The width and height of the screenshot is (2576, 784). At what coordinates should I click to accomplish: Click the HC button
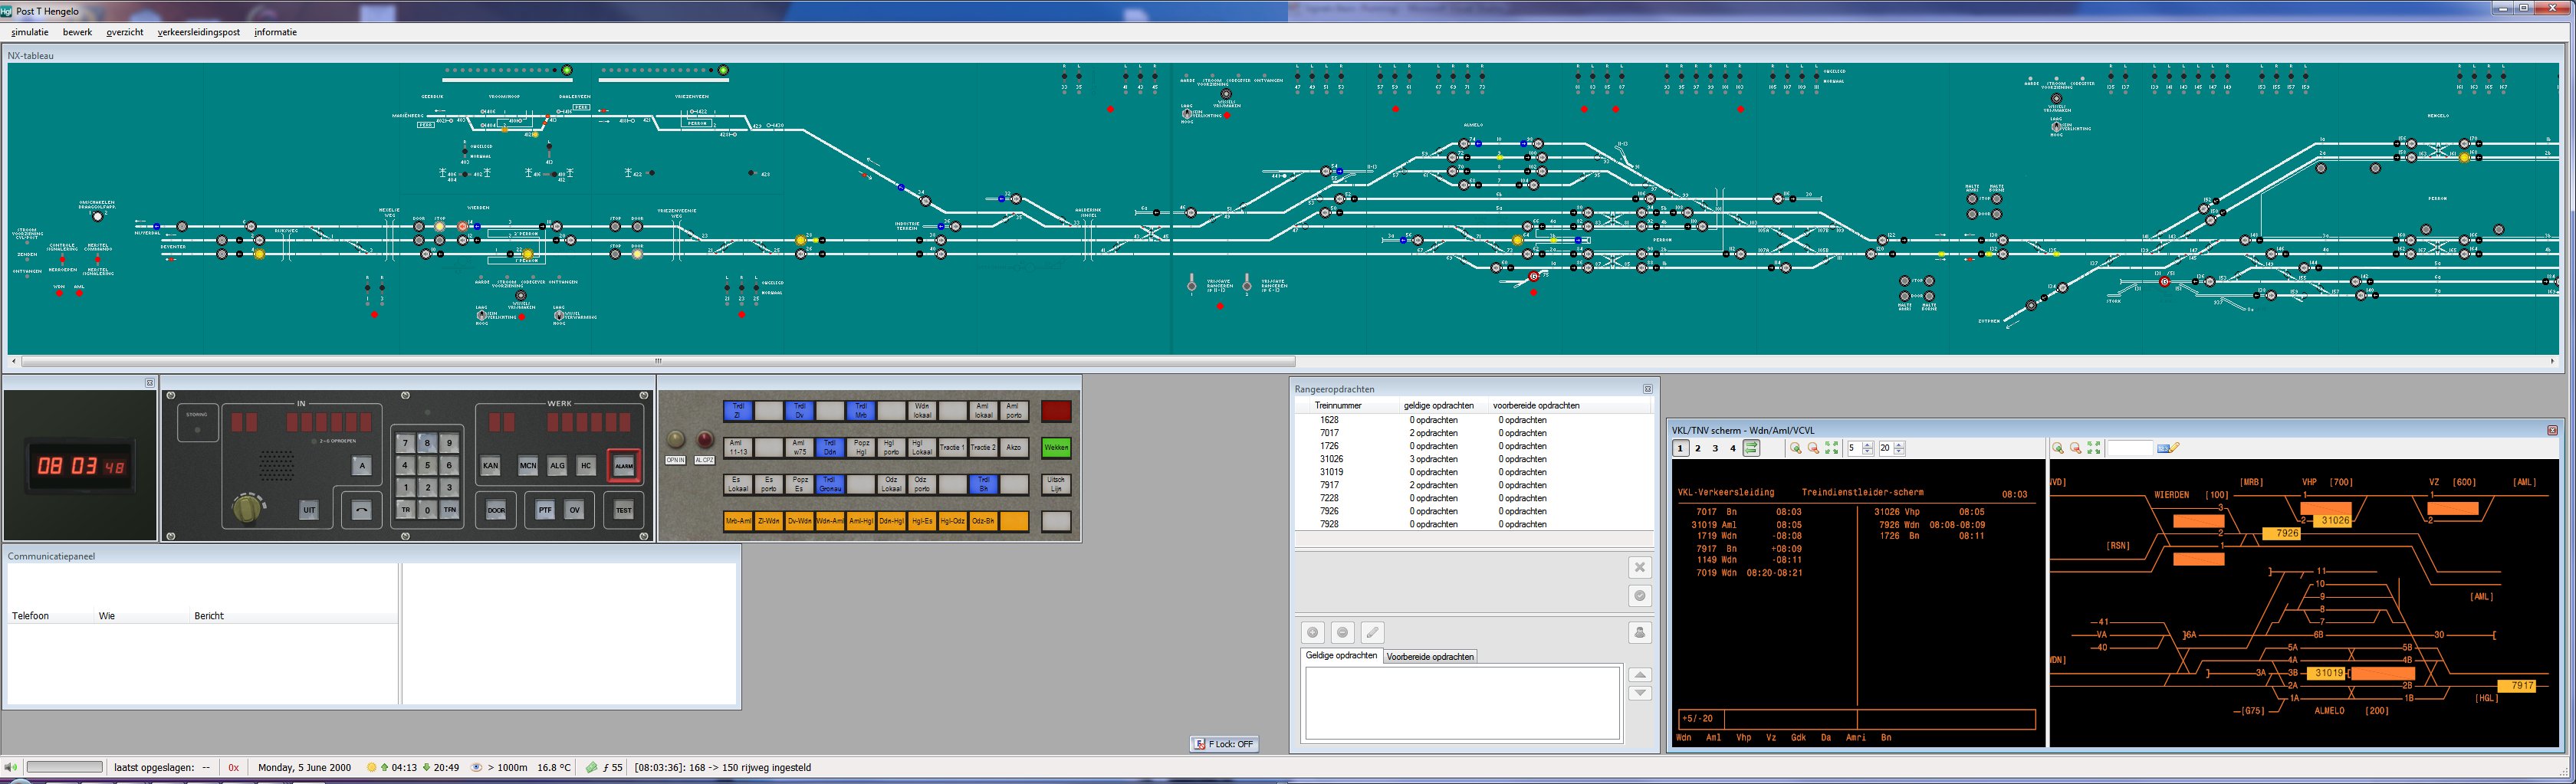pos(586,466)
